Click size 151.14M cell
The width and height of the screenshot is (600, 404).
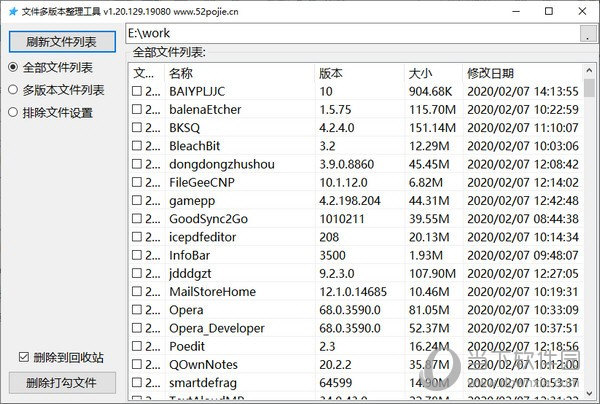432,127
